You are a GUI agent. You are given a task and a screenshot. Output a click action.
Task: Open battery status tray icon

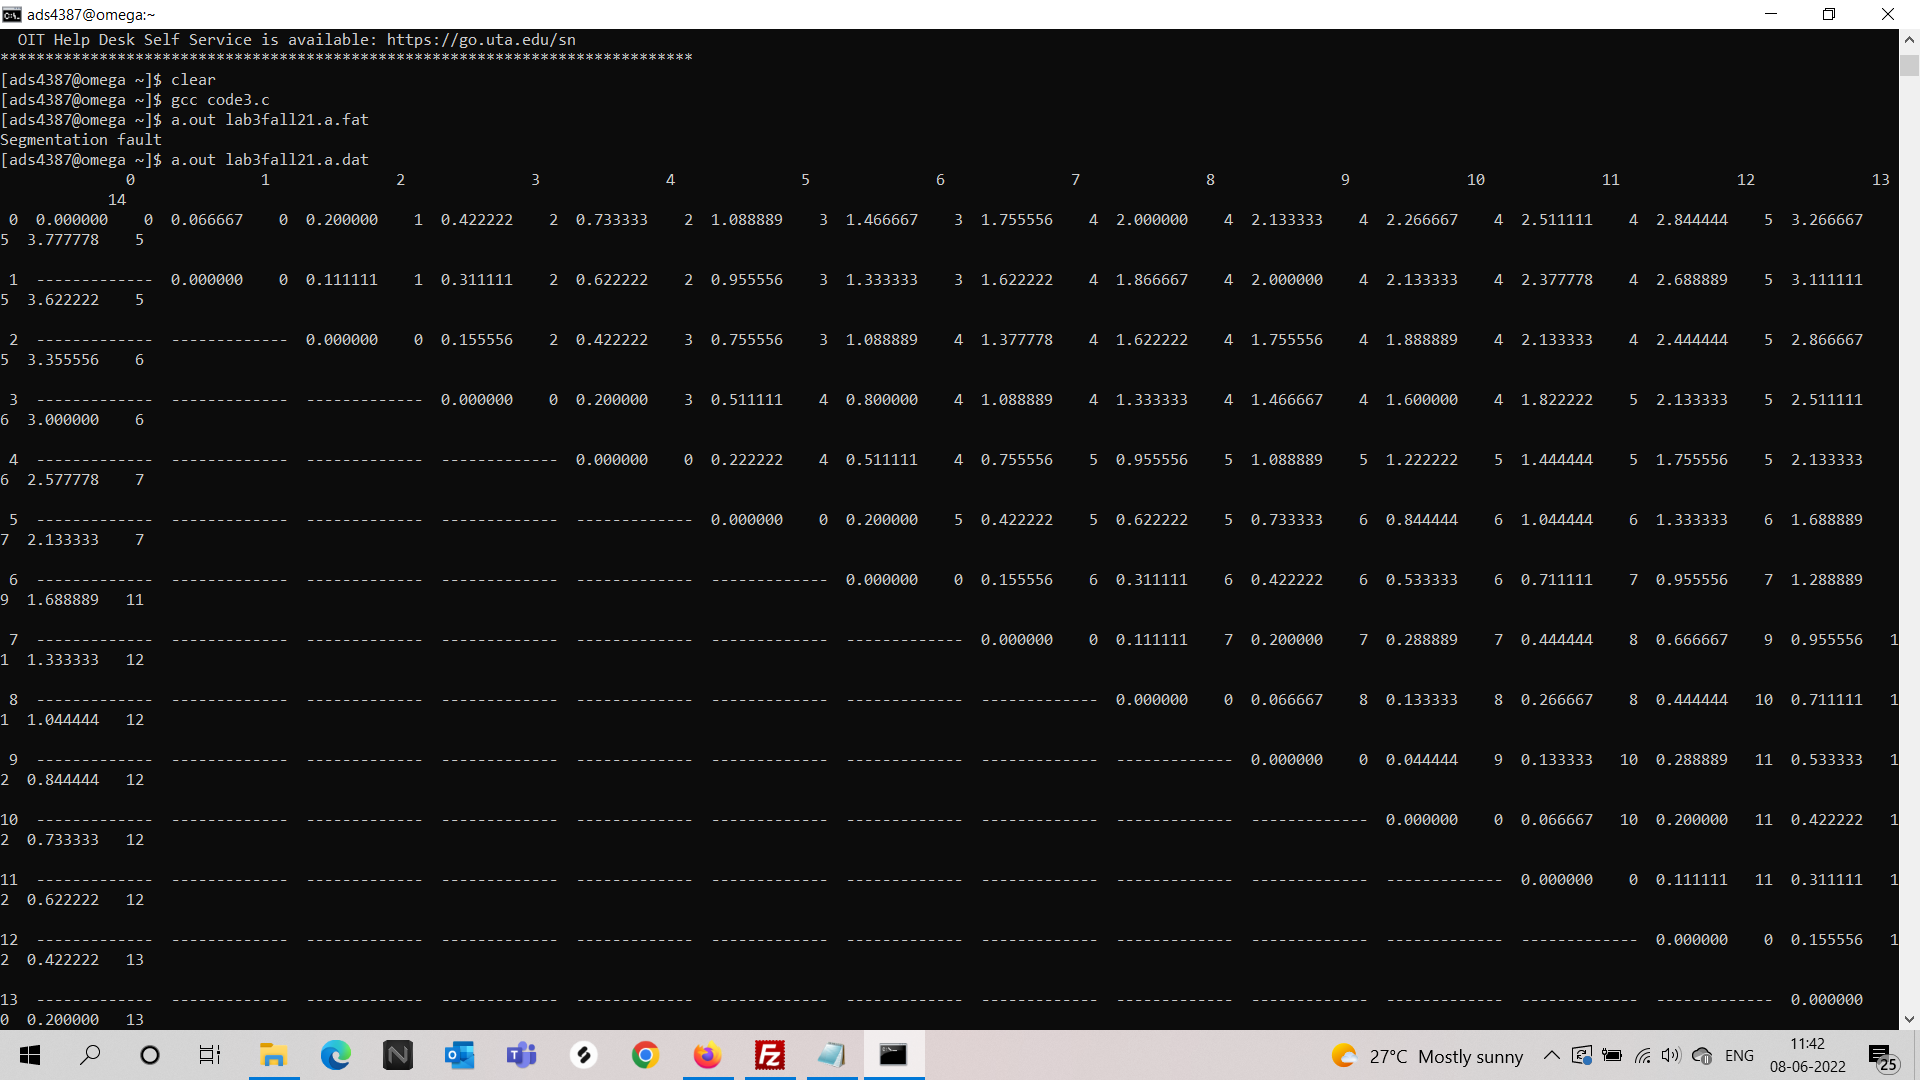pyautogui.click(x=1612, y=1055)
